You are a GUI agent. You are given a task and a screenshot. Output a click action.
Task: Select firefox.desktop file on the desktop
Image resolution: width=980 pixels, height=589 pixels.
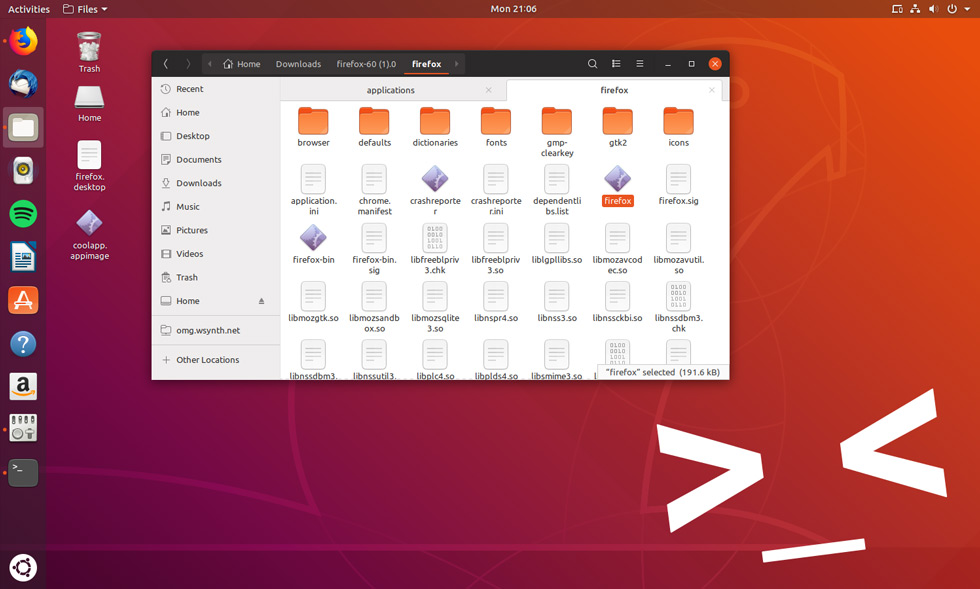(89, 166)
